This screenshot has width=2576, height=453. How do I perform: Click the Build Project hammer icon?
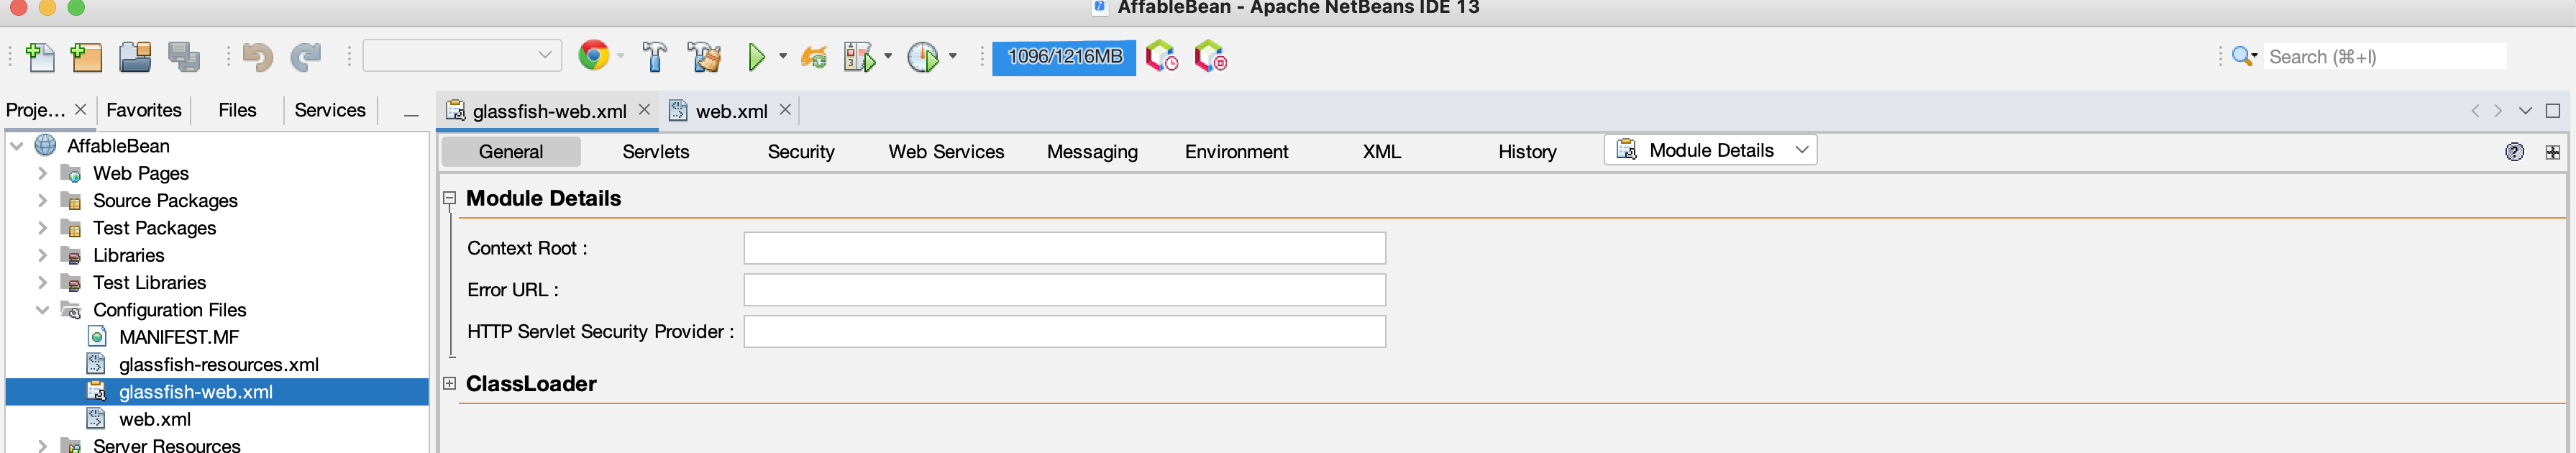tap(655, 57)
